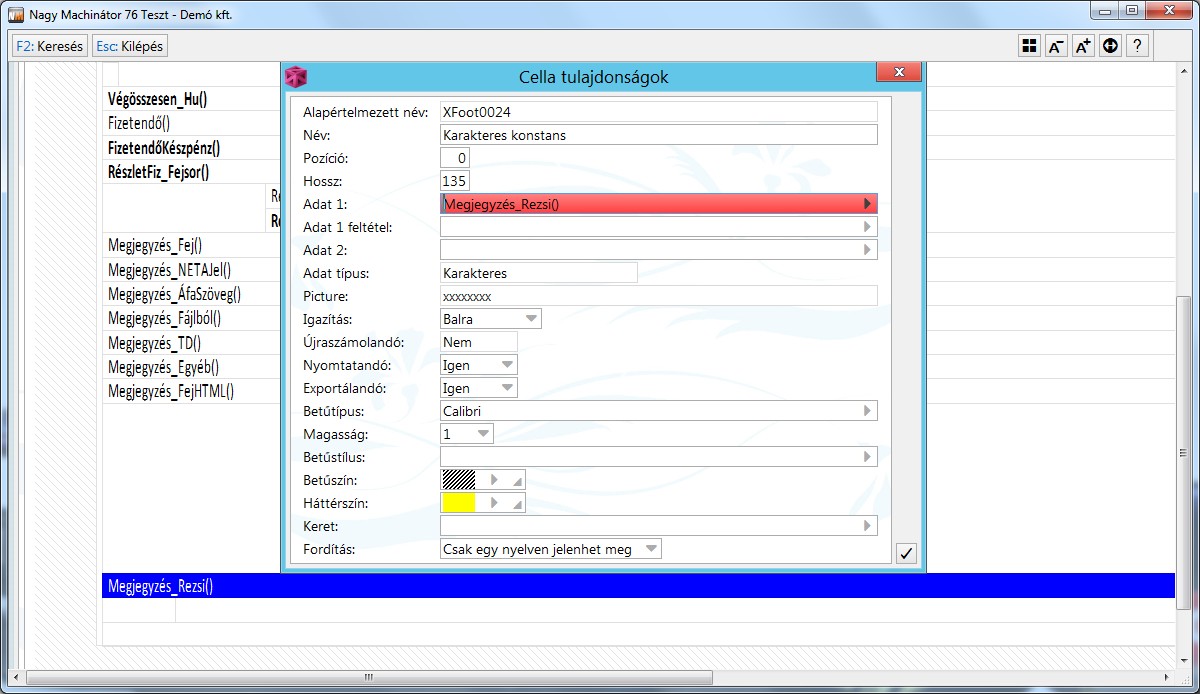Select Fizetendő() row
The height and width of the screenshot is (694, 1200).
coord(139,124)
